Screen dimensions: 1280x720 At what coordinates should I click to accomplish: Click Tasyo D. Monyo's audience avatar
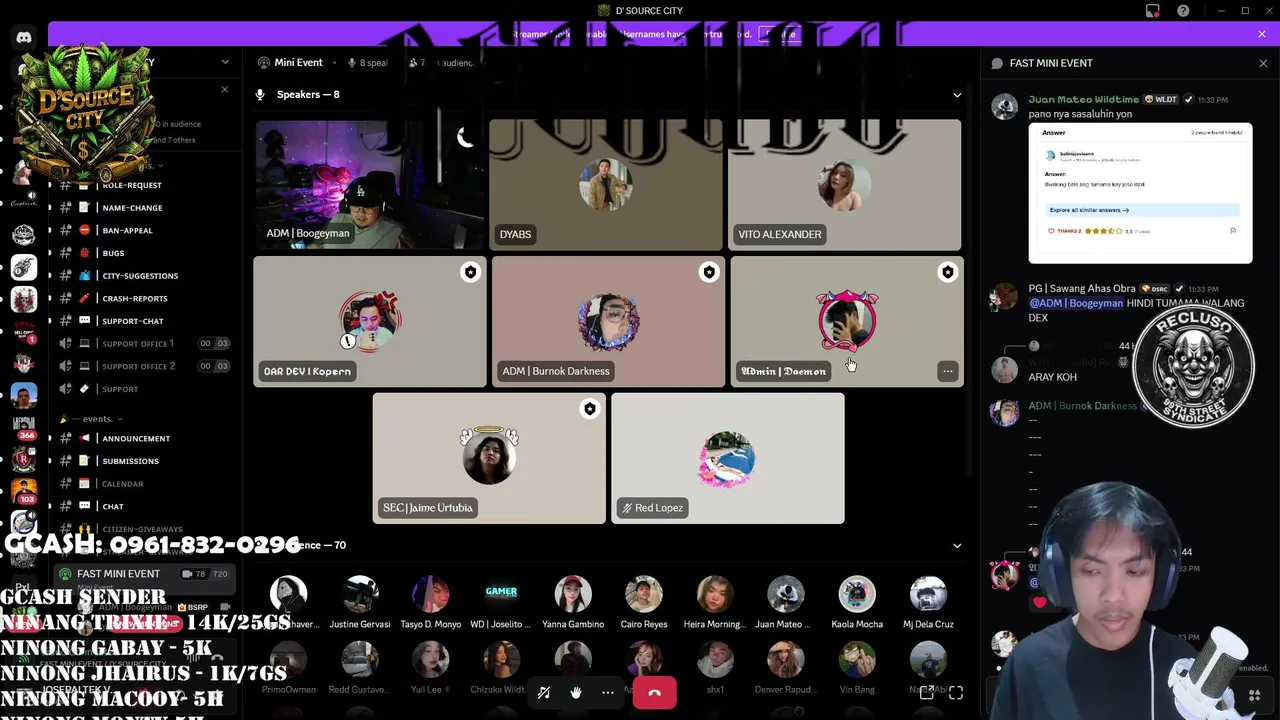(431, 595)
